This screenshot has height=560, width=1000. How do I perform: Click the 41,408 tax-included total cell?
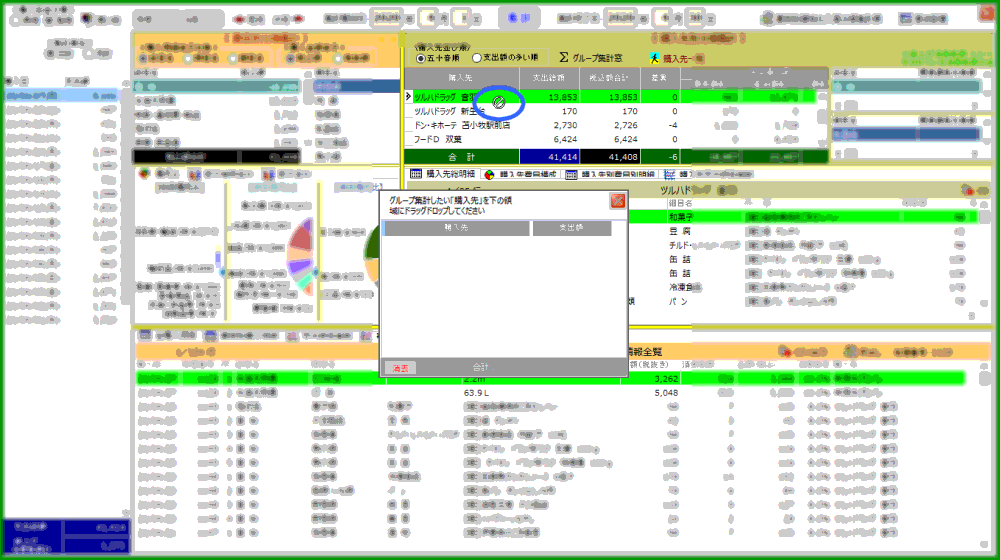(x=610, y=157)
